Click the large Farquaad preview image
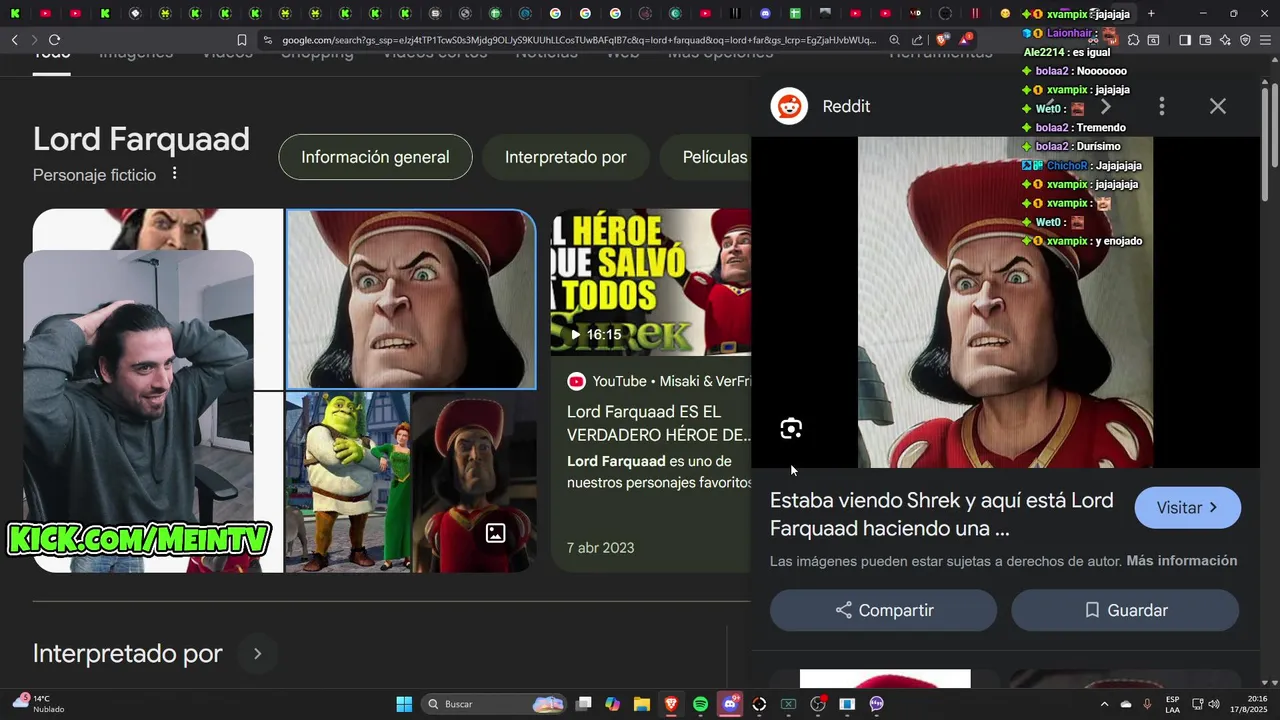This screenshot has width=1280, height=720. click(1005, 302)
